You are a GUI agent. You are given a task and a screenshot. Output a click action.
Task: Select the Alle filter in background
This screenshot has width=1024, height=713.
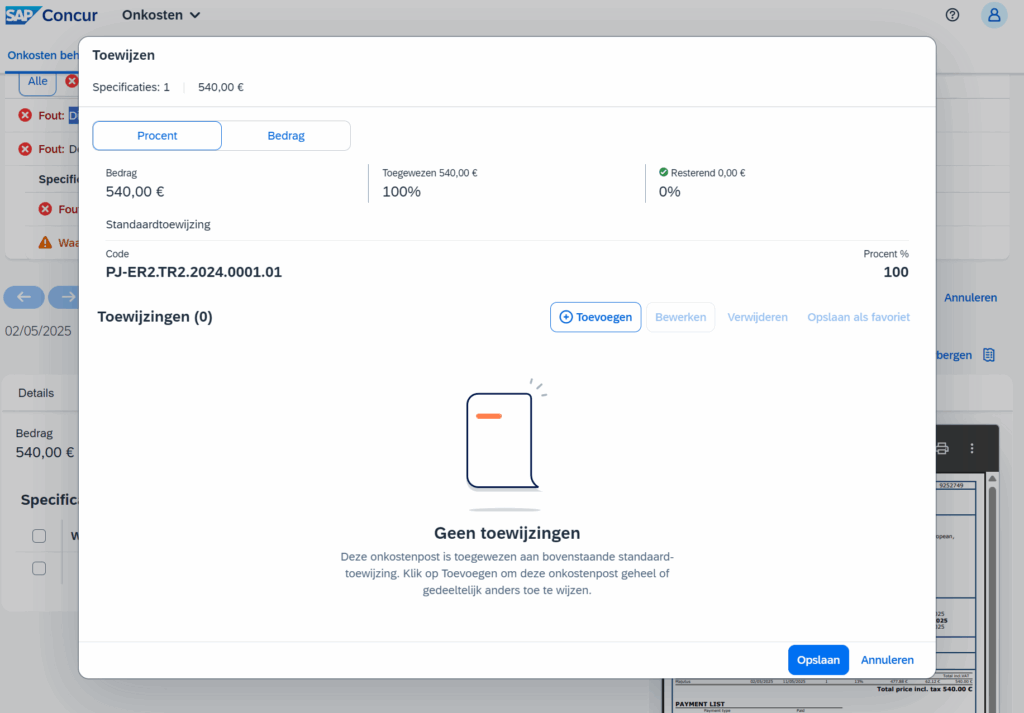[x=37, y=82]
